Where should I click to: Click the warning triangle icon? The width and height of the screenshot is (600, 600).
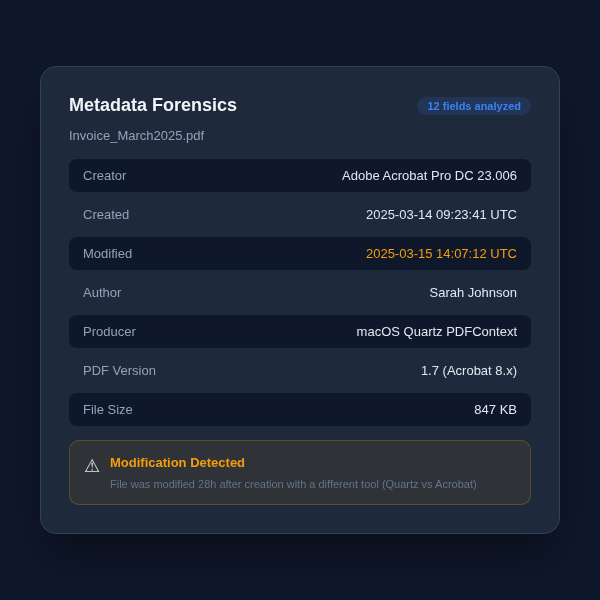[x=92, y=466]
